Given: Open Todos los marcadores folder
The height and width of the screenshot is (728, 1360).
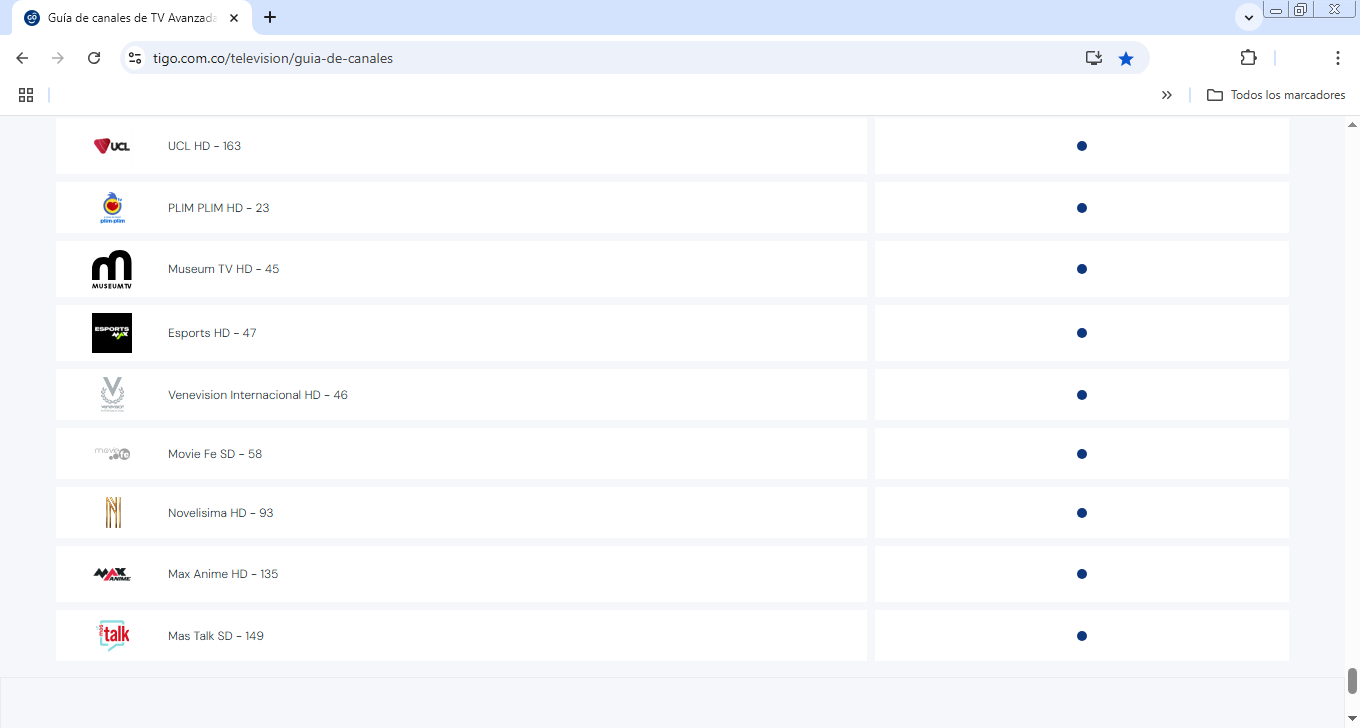Looking at the screenshot, I should [1276, 95].
